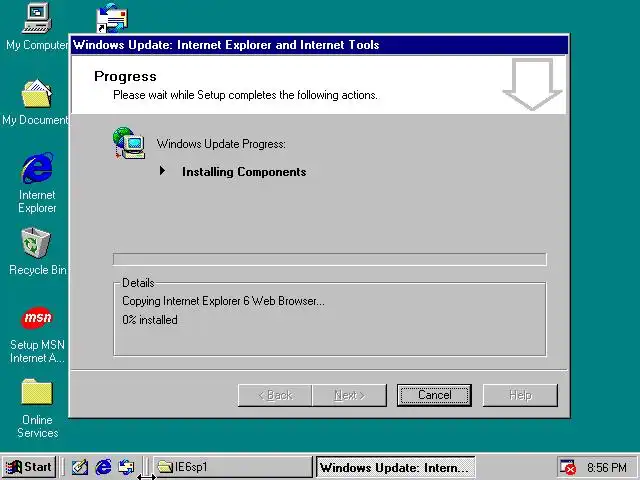Click the Details group label
Screen dimensions: 640x480
(138, 283)
